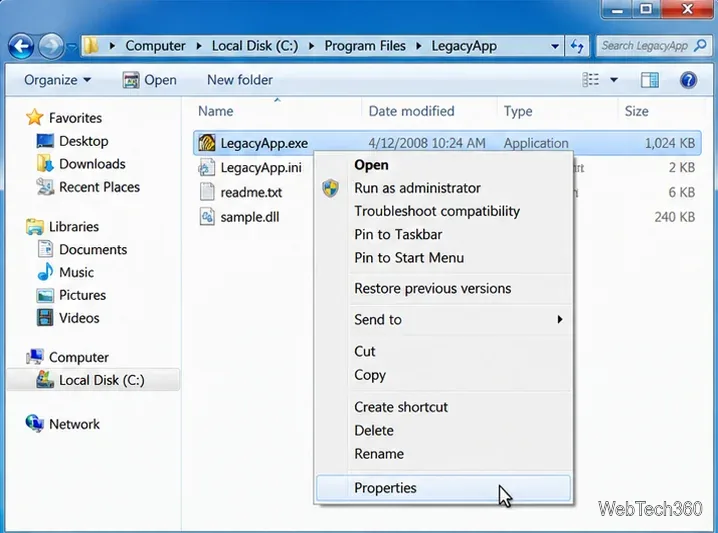Expand arrow after Local Disk (C:) breadcrumb
718x533 pixels.
(311, 46)
